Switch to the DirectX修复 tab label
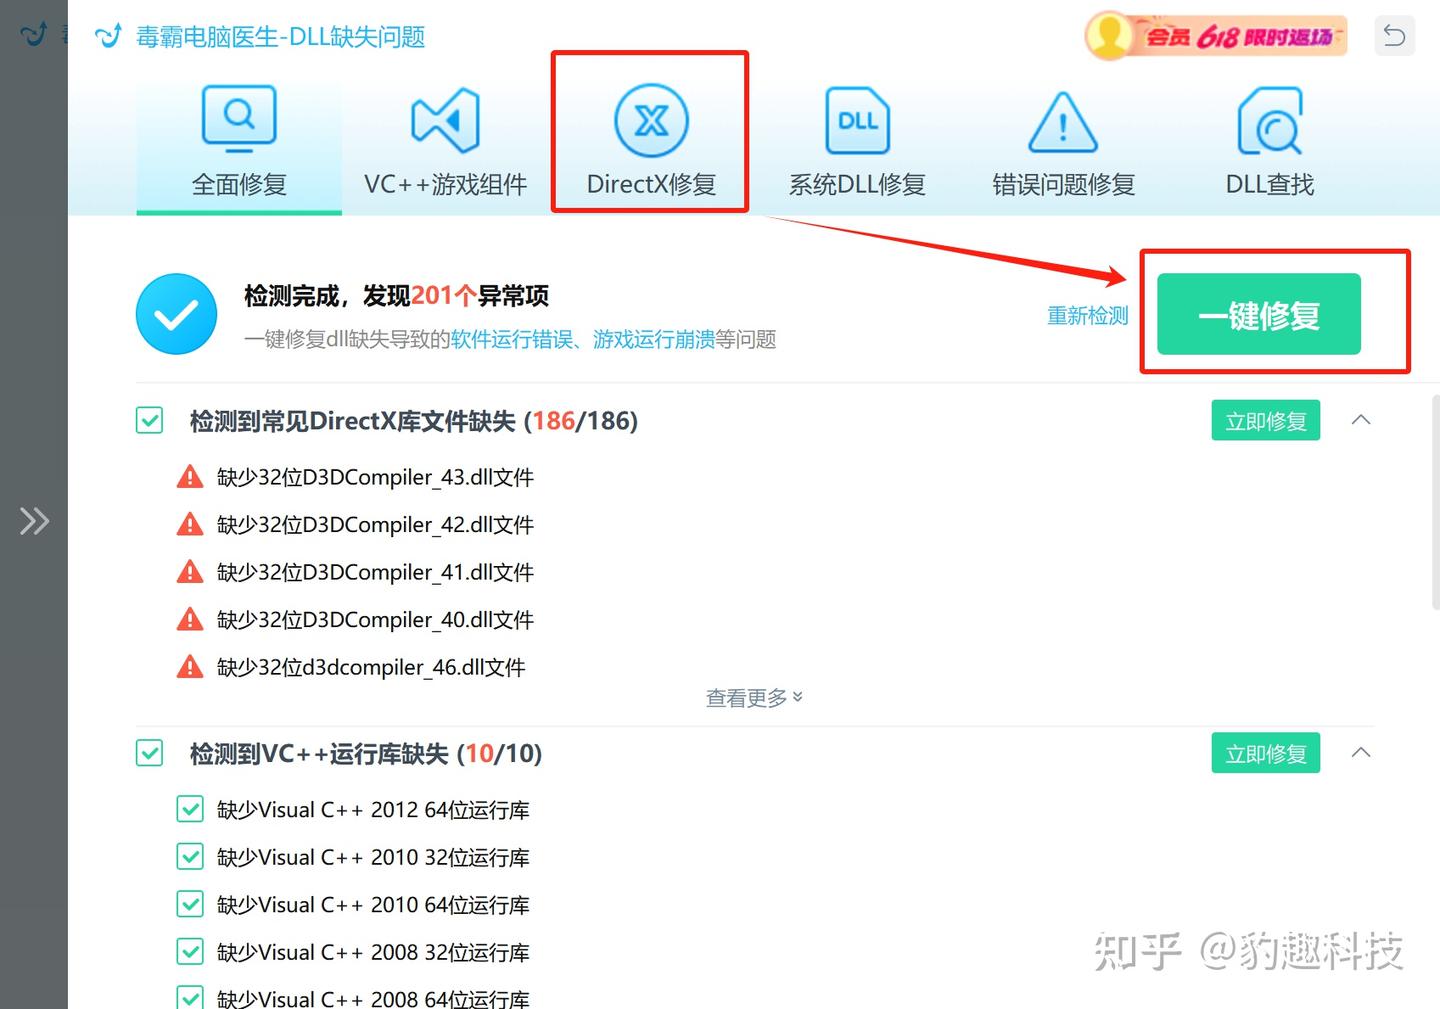The width and height of the screenshot is (1440, 1009). 651,185
